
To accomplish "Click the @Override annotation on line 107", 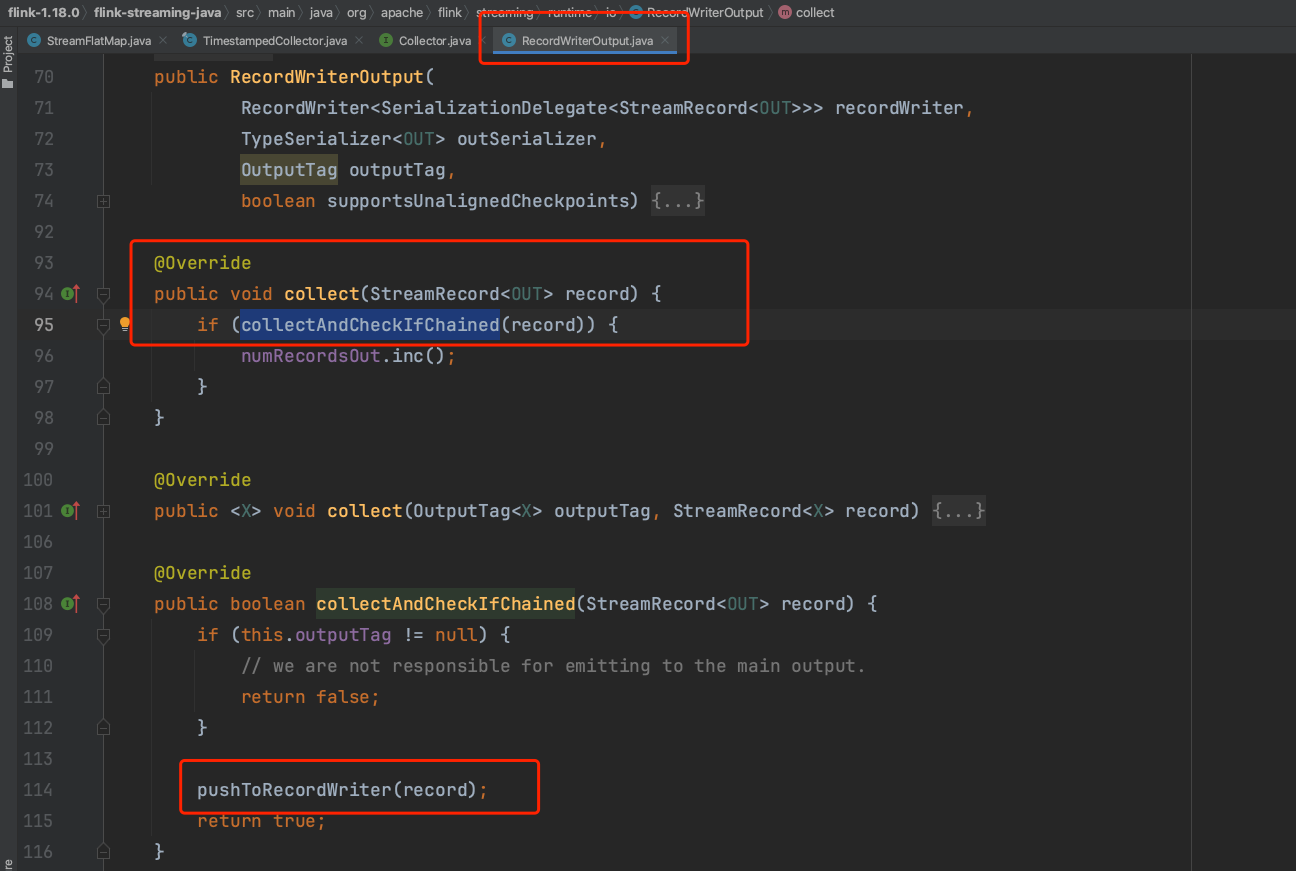I will pyautogui.click(x=202, y=573).
